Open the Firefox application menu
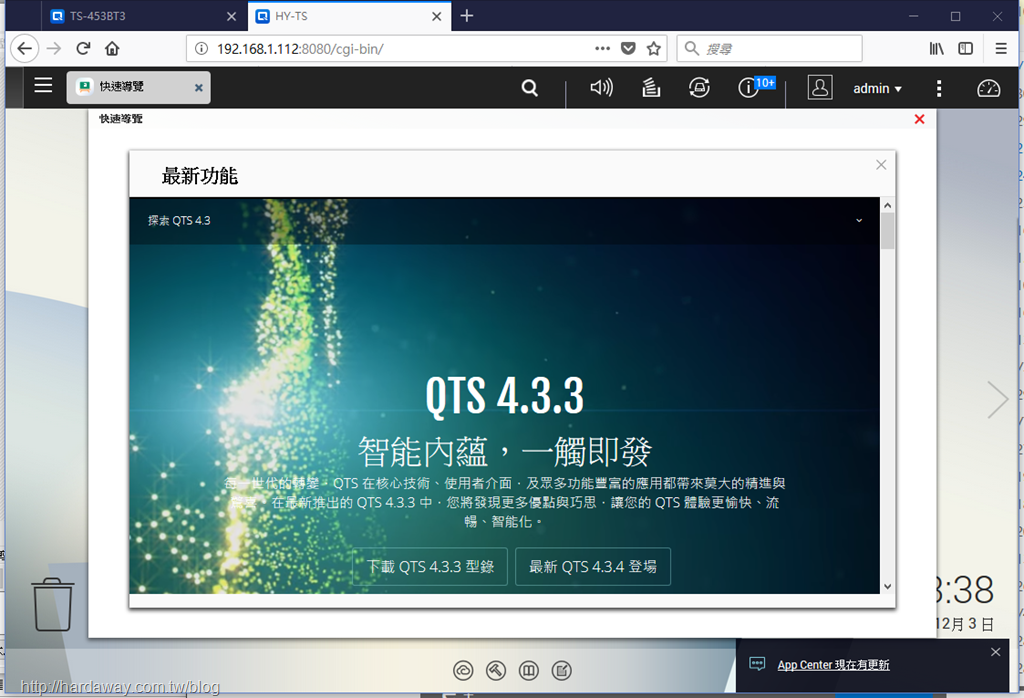Viewport: 1024px width, 698px height. tap(1000, 48)
